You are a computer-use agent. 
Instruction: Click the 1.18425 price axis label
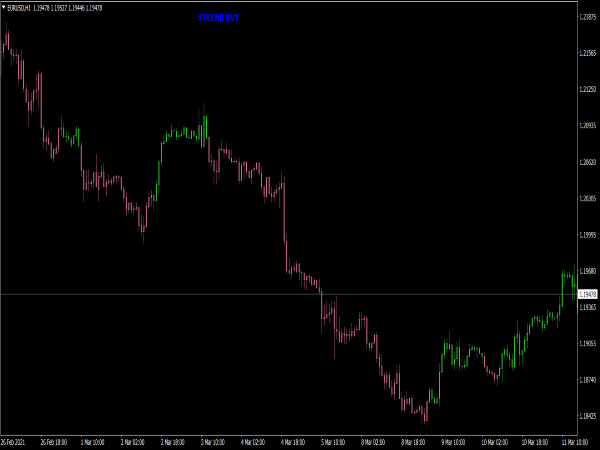pos(588,416)
